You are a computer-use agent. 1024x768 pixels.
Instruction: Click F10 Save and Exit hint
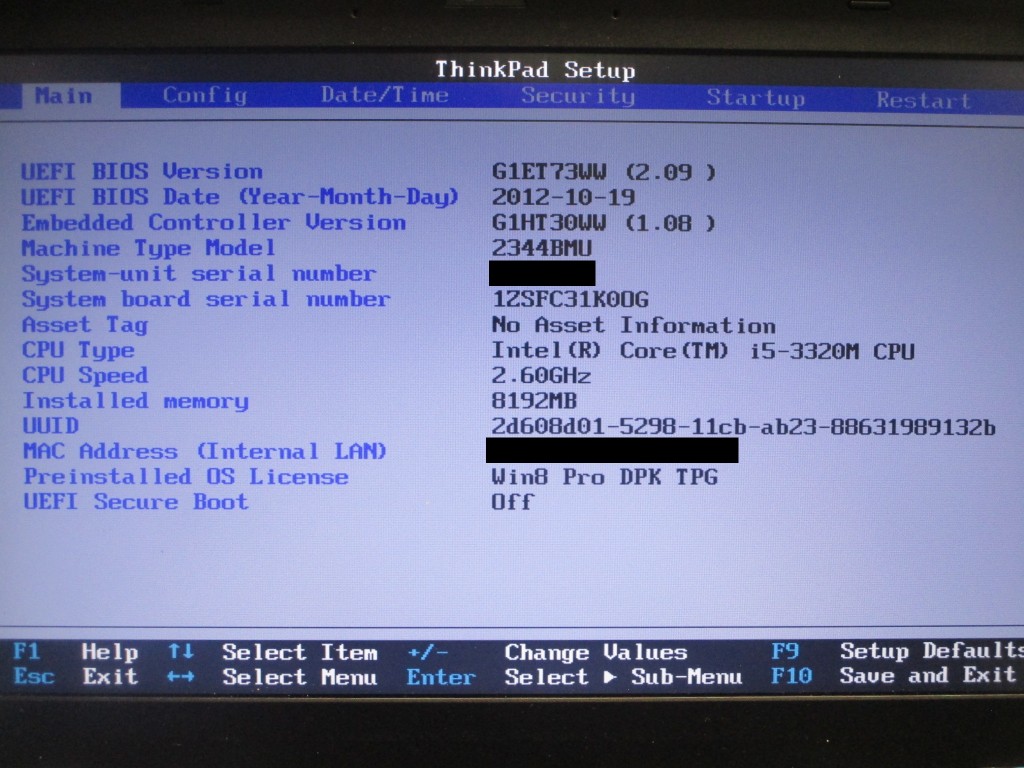click(x=895, y=676)
